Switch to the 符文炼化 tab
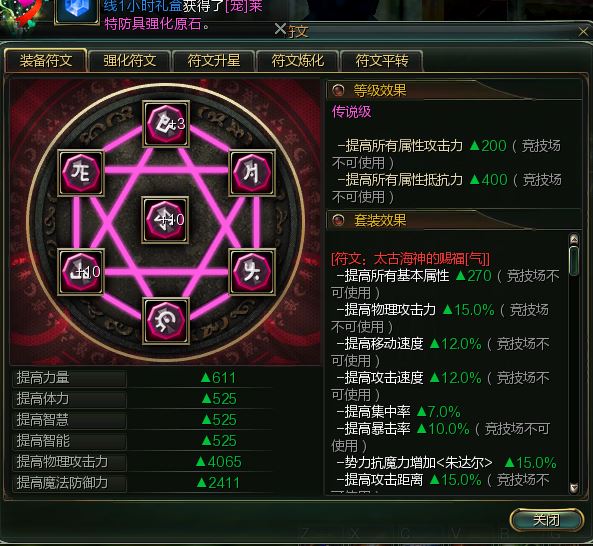593x546 pixels. [x=298, y=60]
